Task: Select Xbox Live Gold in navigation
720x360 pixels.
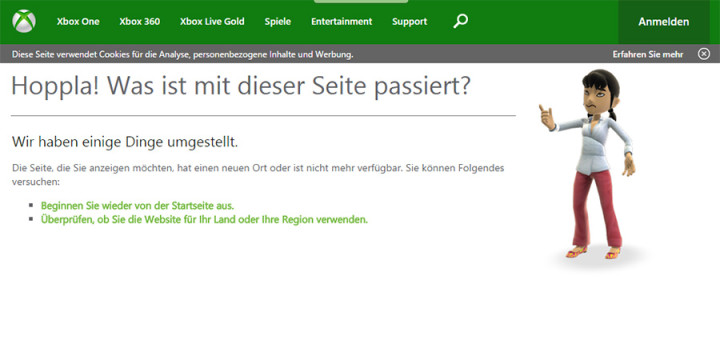Action: (212, 22)
